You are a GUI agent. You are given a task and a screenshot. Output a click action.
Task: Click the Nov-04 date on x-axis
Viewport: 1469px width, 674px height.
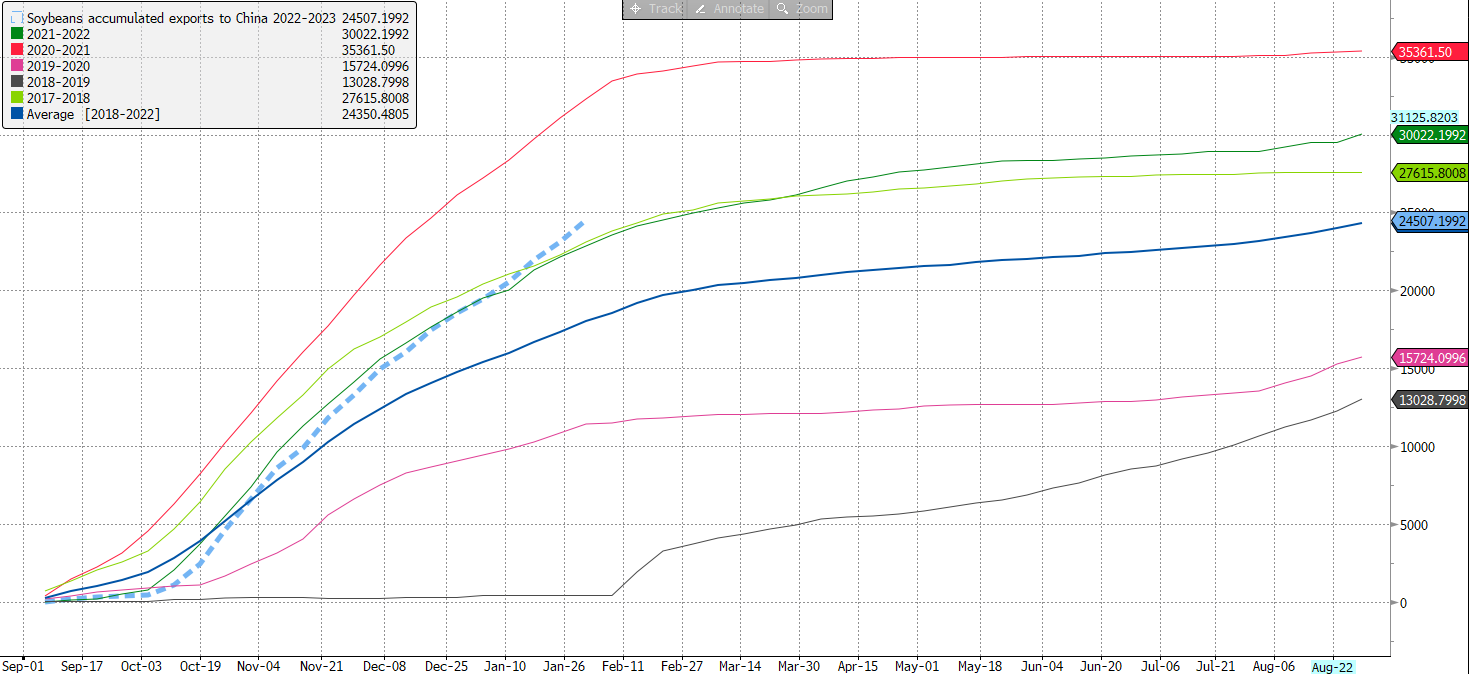[x=260, y=666]
